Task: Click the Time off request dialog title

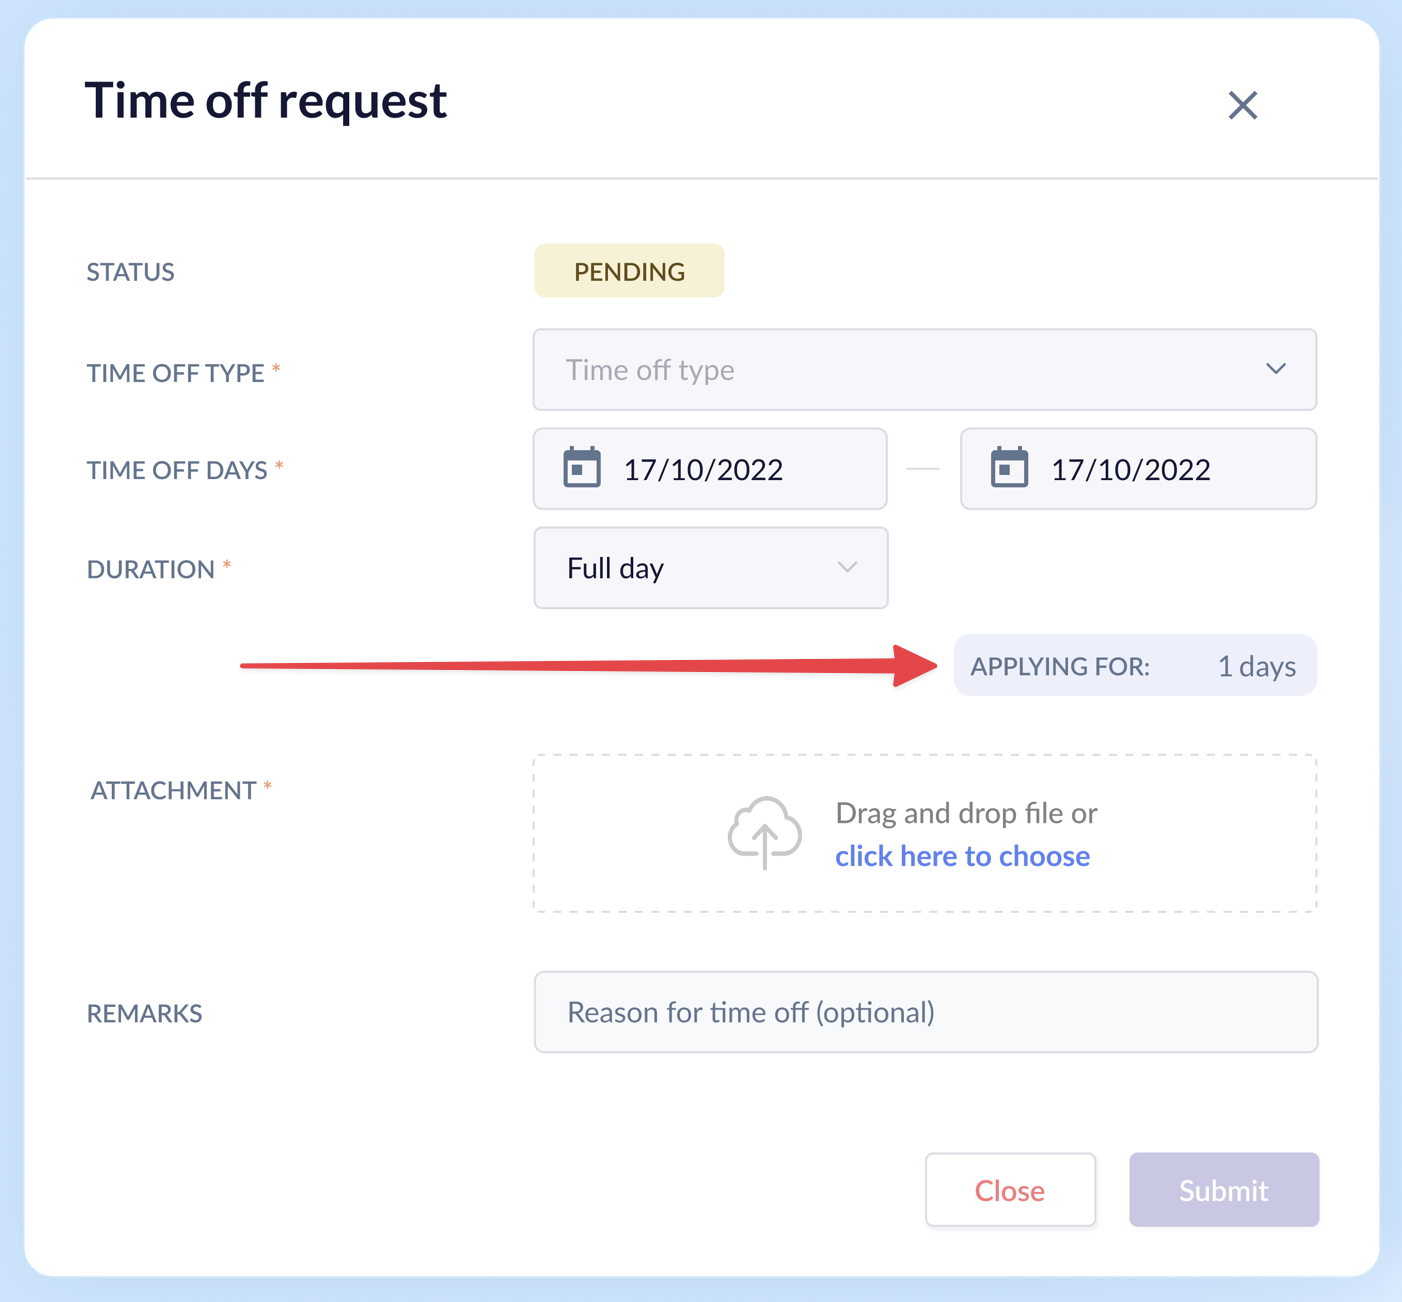Action: (266, 100)
